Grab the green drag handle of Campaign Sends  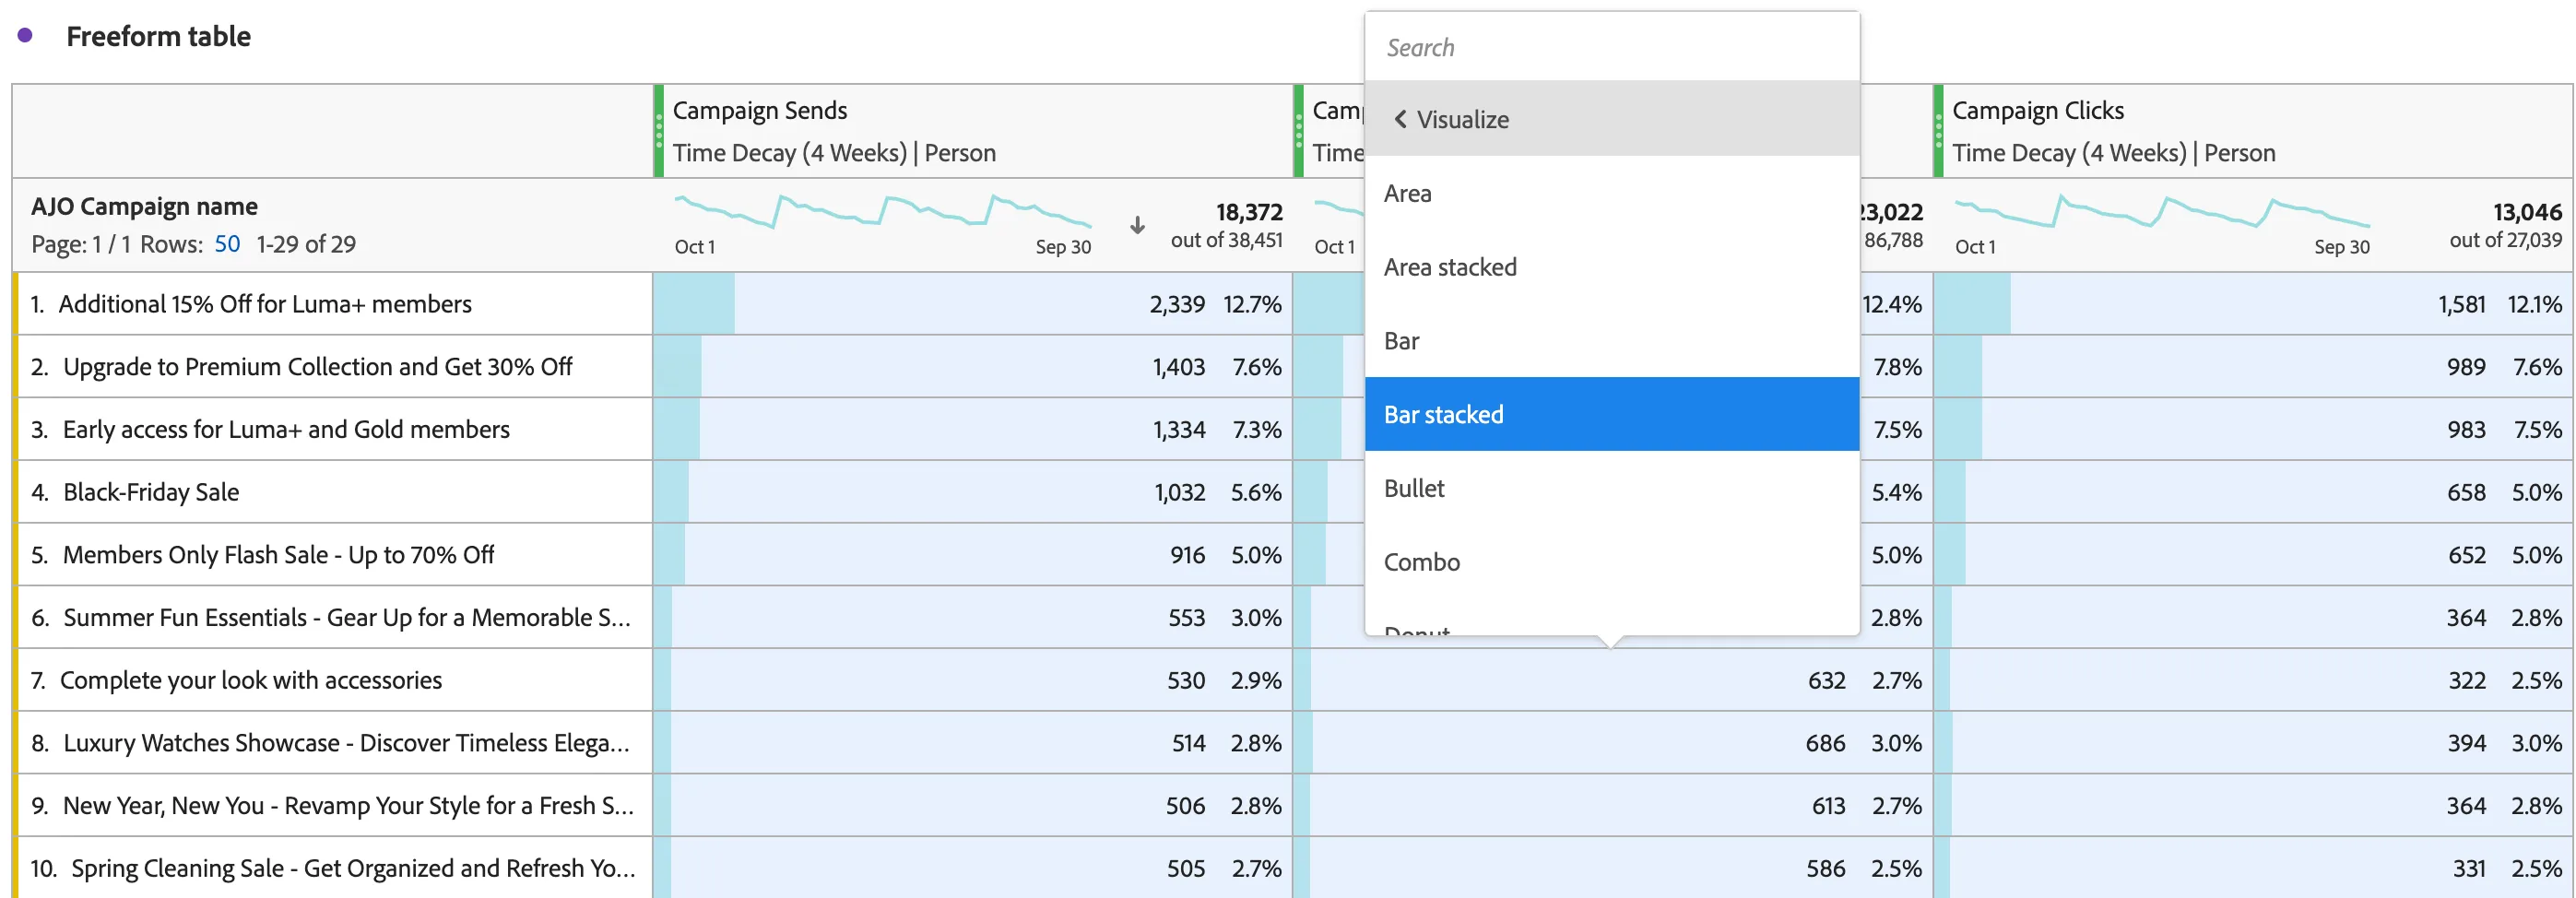click(659, 131)
